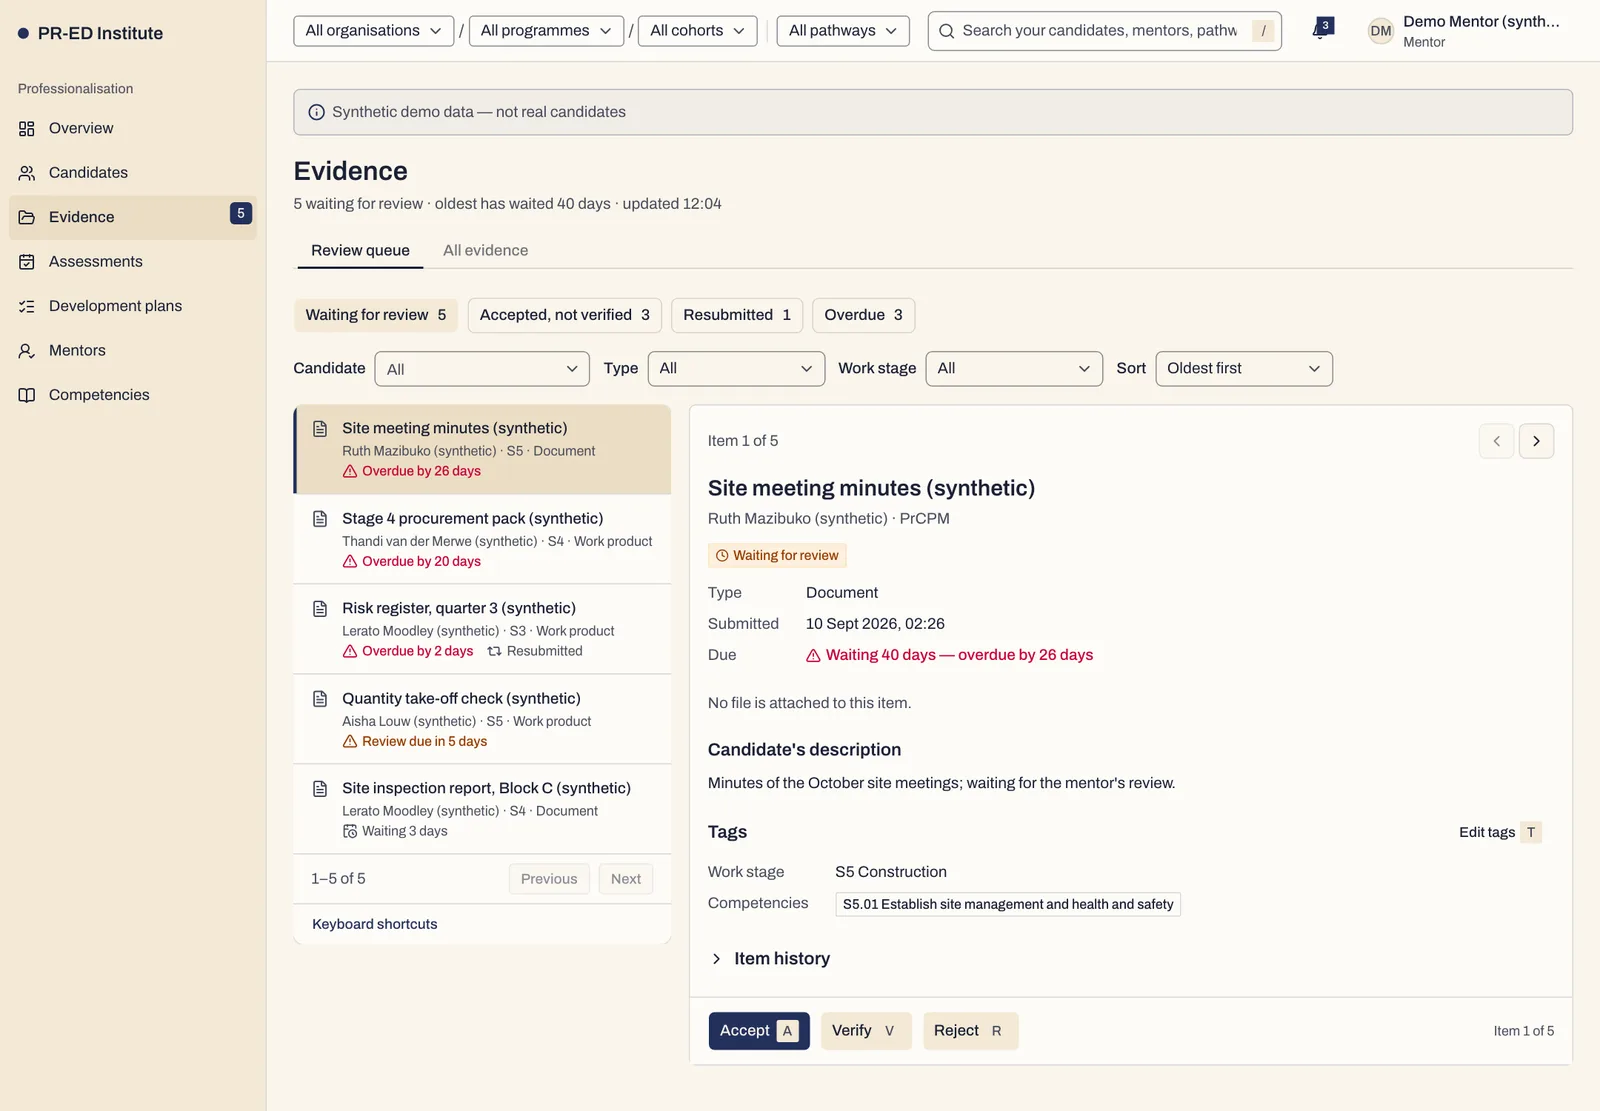Image resolution: width=1600 pixels, height=1111 pixels.
Task: Open the notifications bell
Action: [x=1322, y=30]
